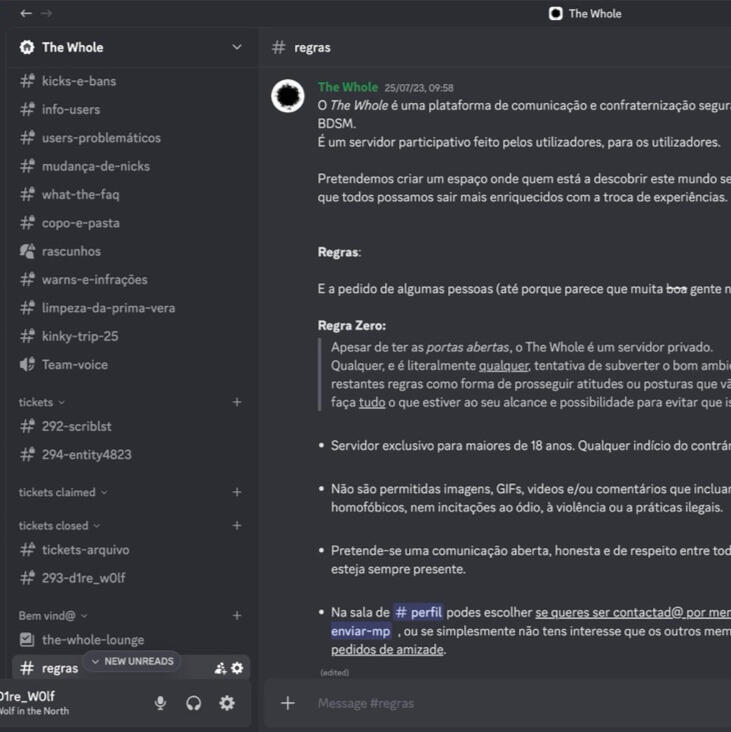The width and height of the screenshot is (731, 732).
Task: Create channel in tickets category with plus
Action: 237,402
